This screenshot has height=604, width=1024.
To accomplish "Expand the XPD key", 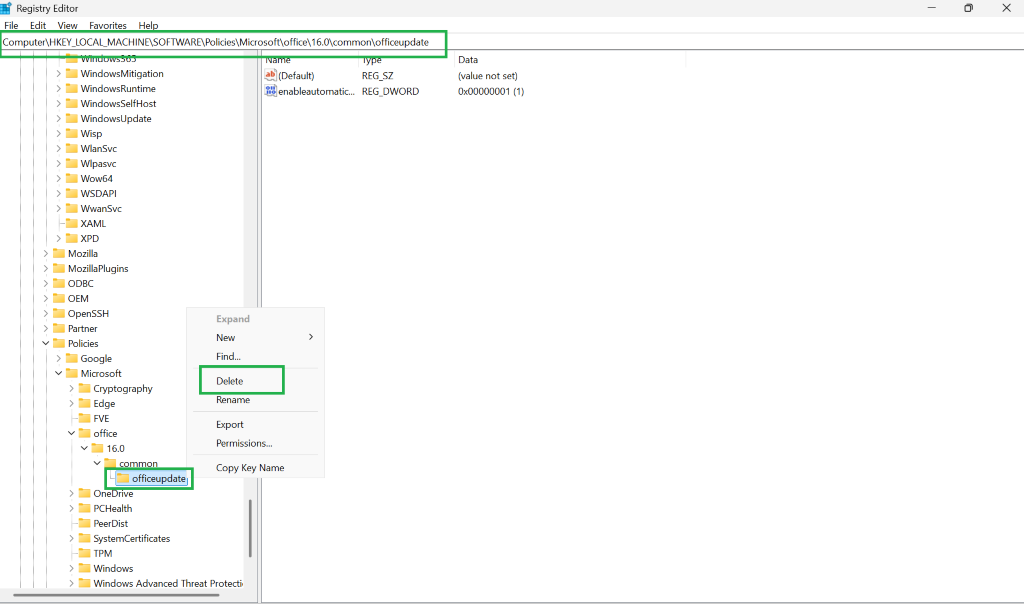I will [58, 239].
